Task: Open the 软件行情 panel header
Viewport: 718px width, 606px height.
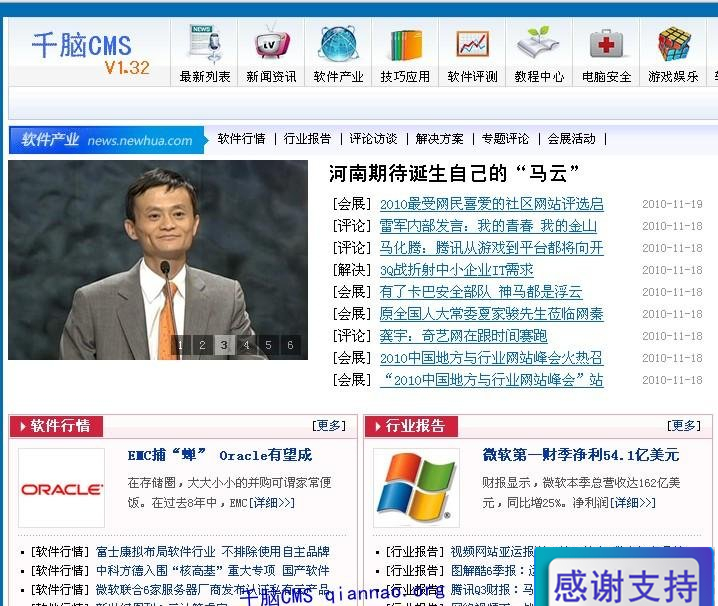Action: [56, 426]
